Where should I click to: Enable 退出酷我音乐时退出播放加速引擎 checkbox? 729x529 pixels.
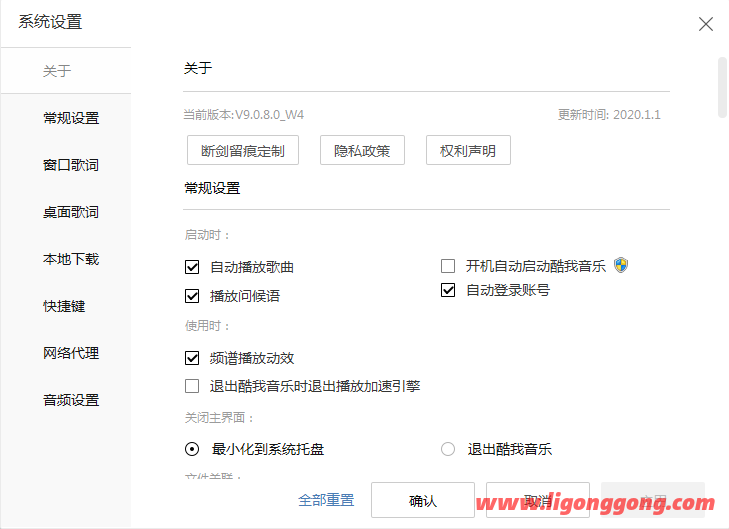pos(192,386)
